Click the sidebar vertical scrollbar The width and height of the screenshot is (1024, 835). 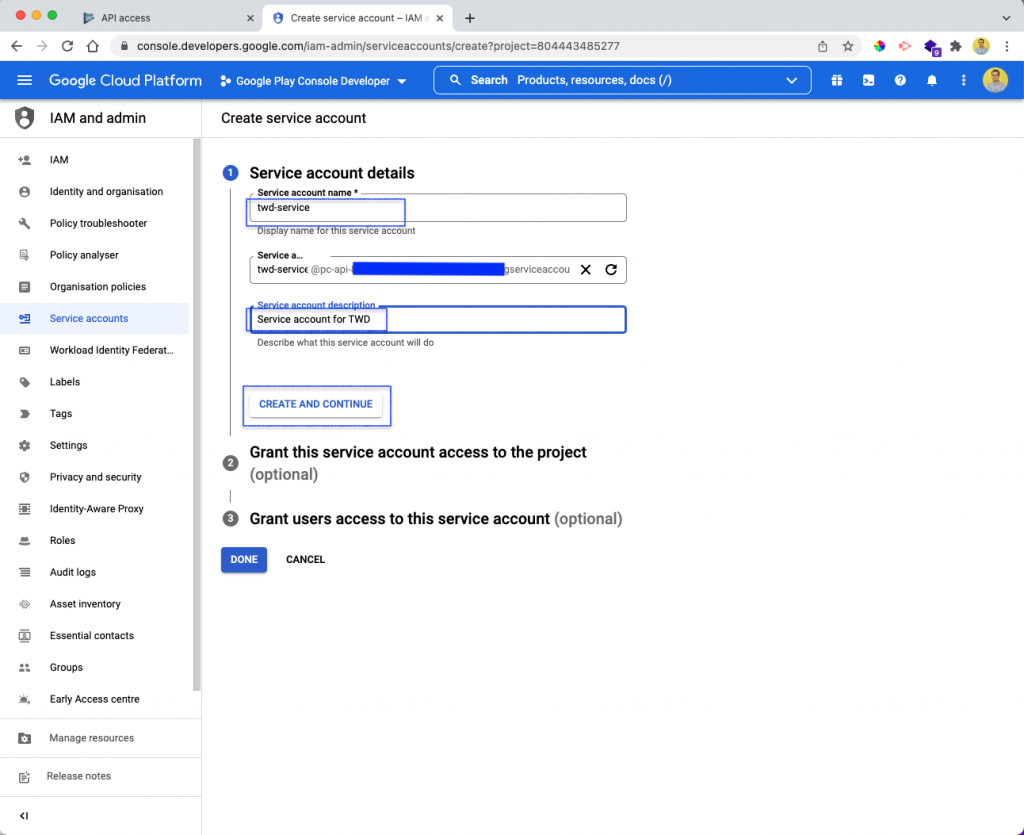pyautogui.click(x=197, y=415)
